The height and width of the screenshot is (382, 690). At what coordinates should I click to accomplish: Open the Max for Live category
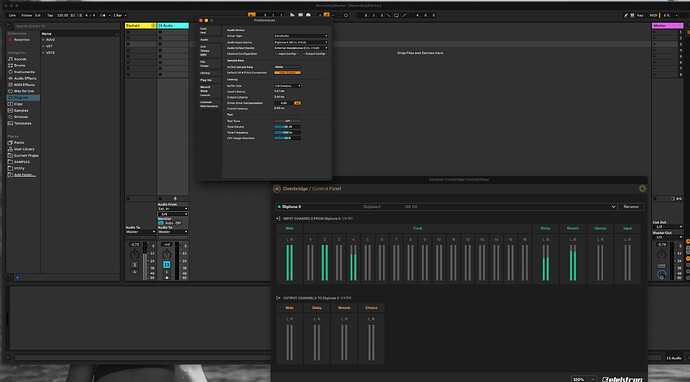(24, 91)
